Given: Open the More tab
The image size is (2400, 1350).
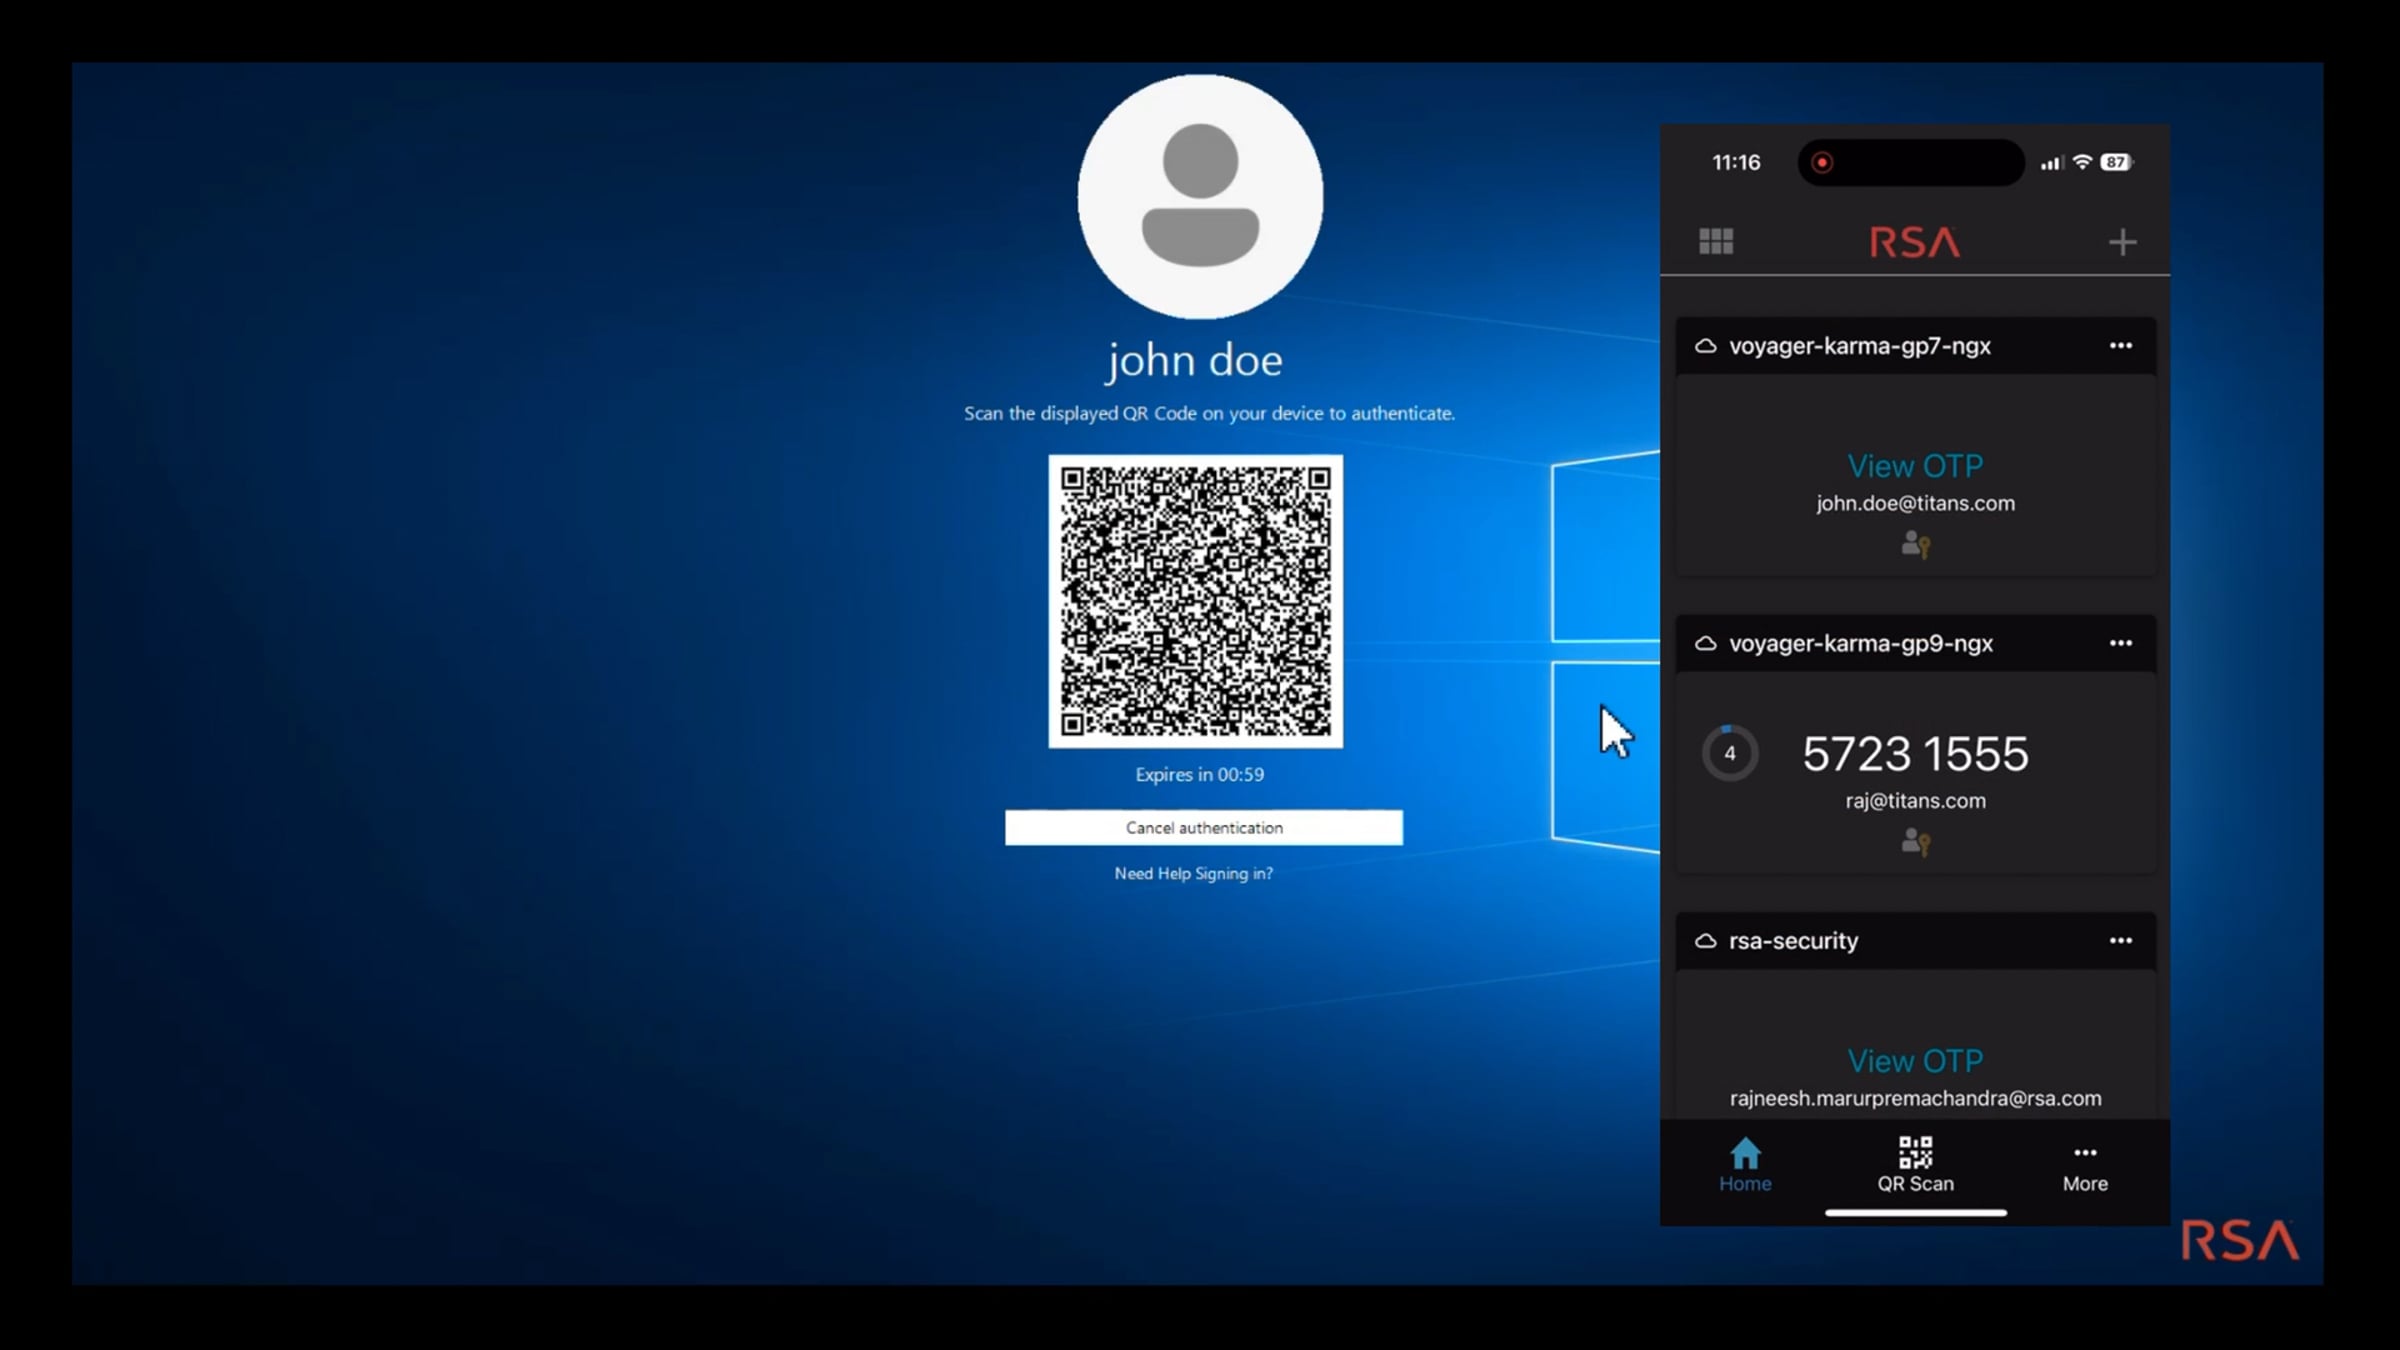Looking at the screenshot, I should (x=2085, y=1168).
